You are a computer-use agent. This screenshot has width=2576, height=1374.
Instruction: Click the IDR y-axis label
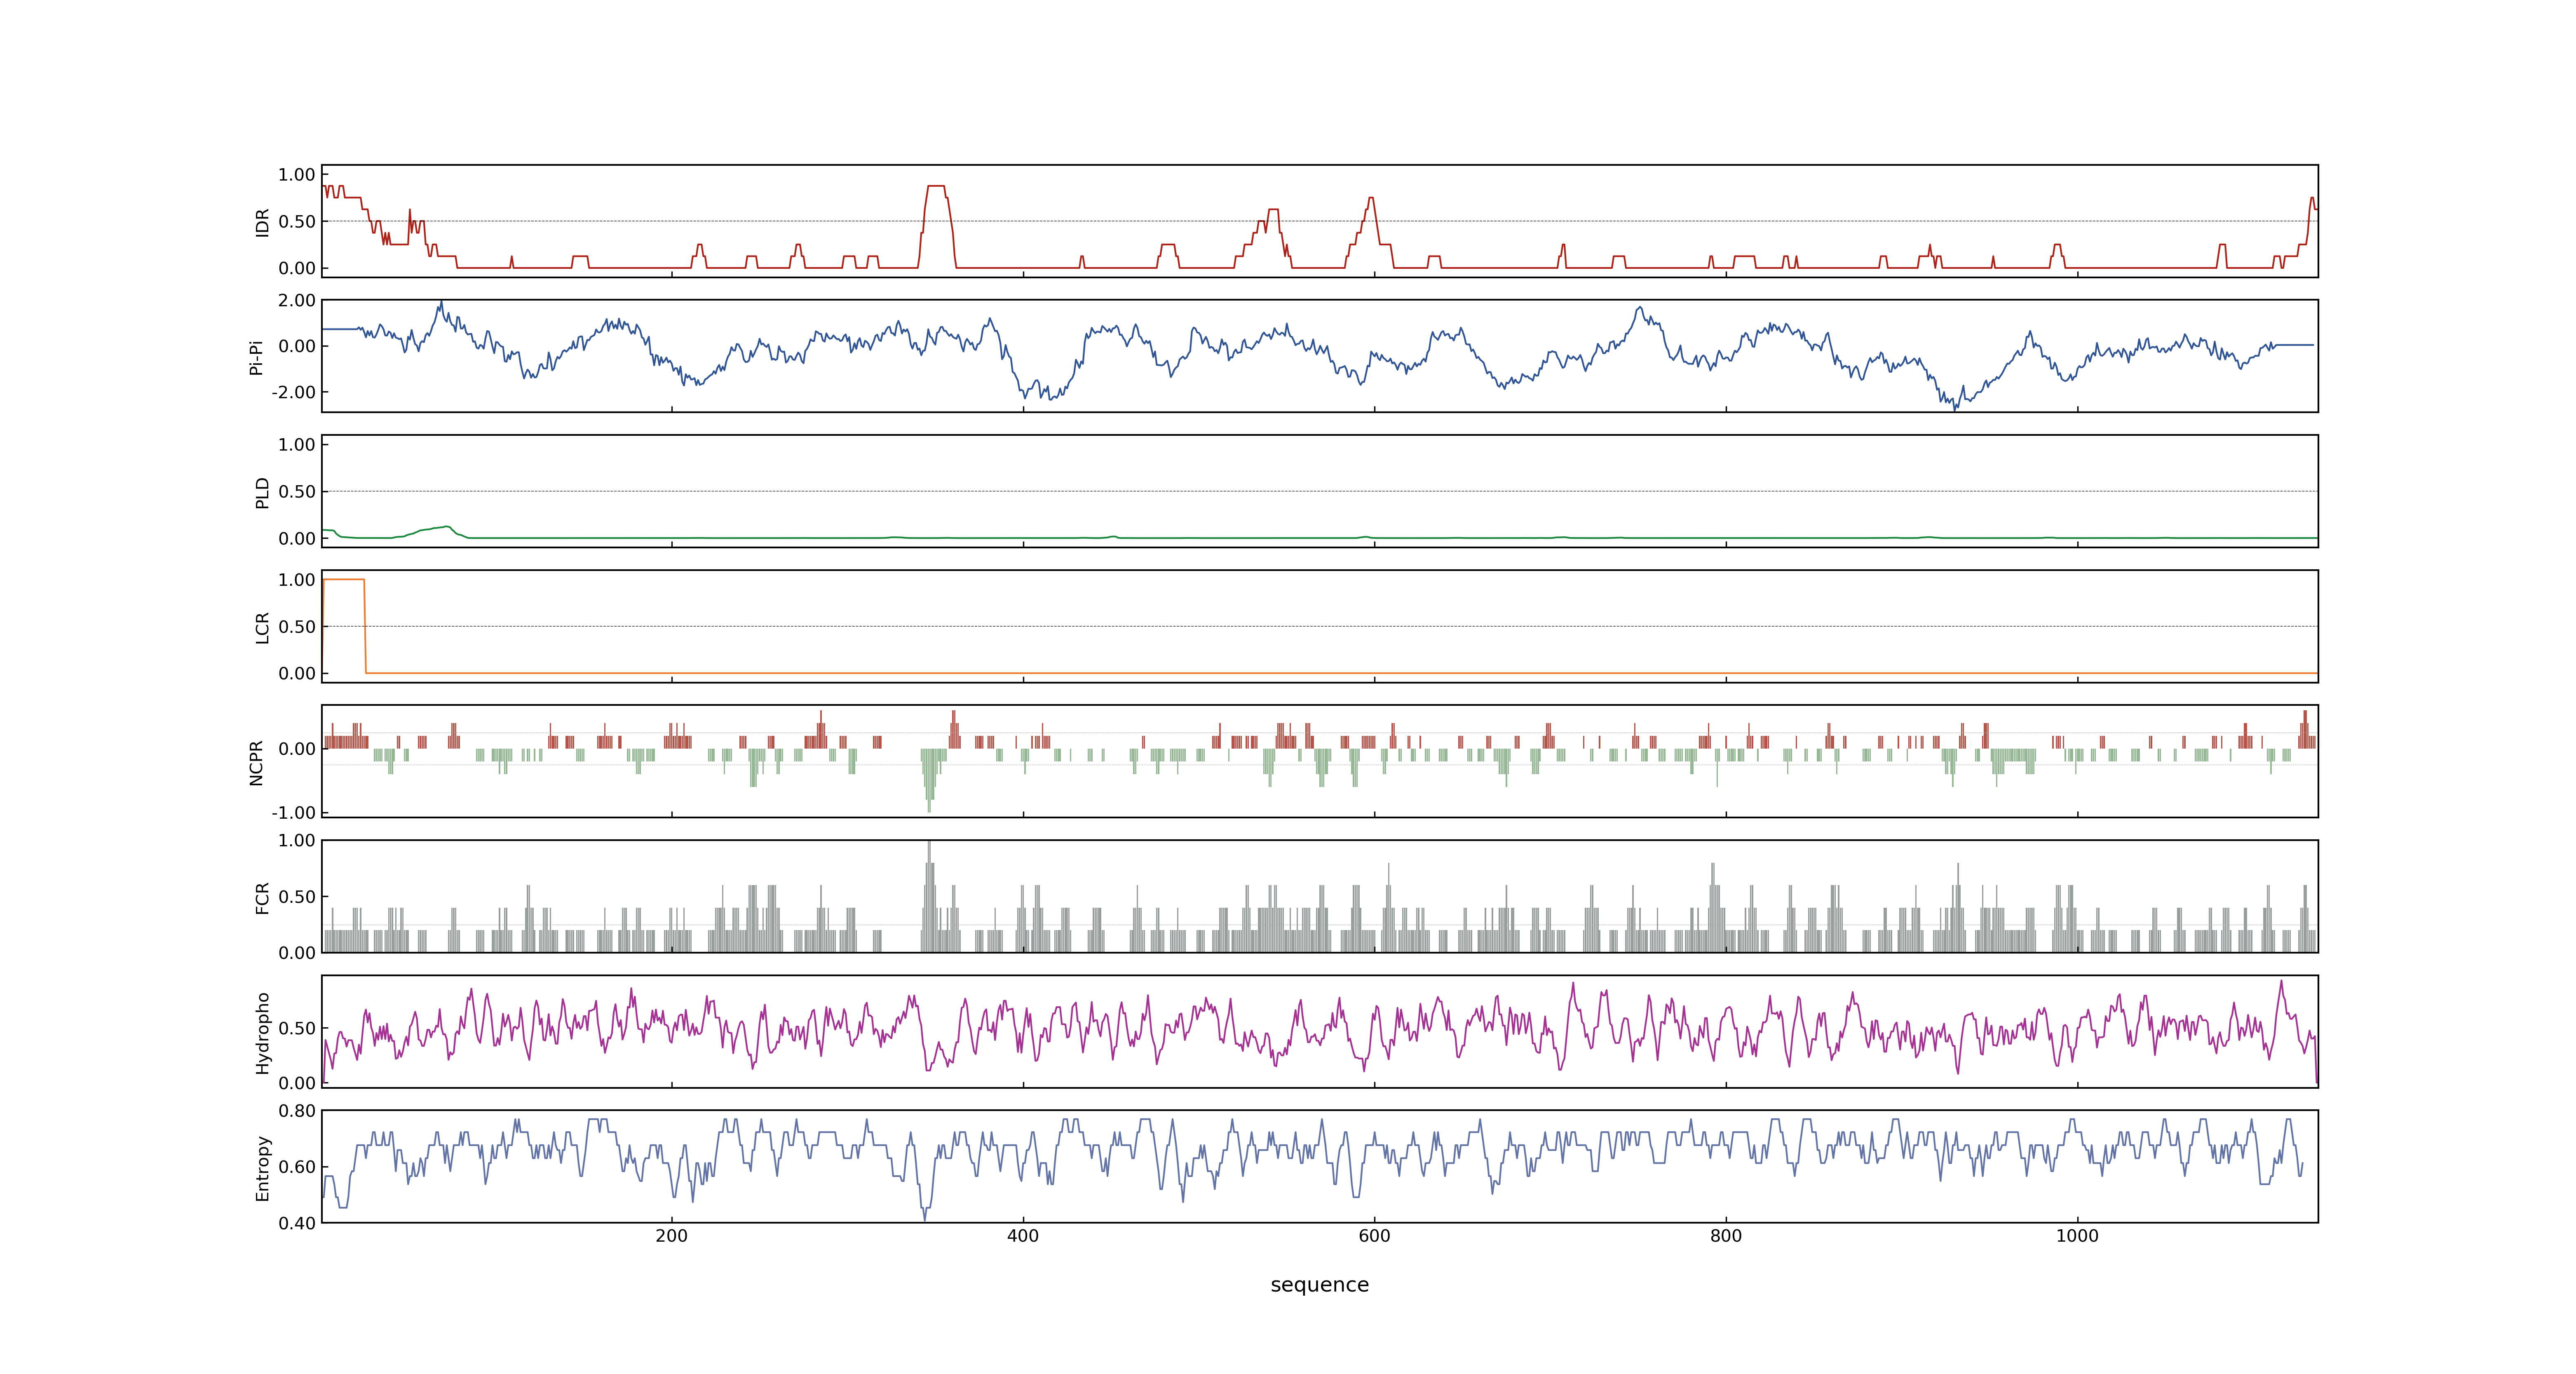click(262, 222)
